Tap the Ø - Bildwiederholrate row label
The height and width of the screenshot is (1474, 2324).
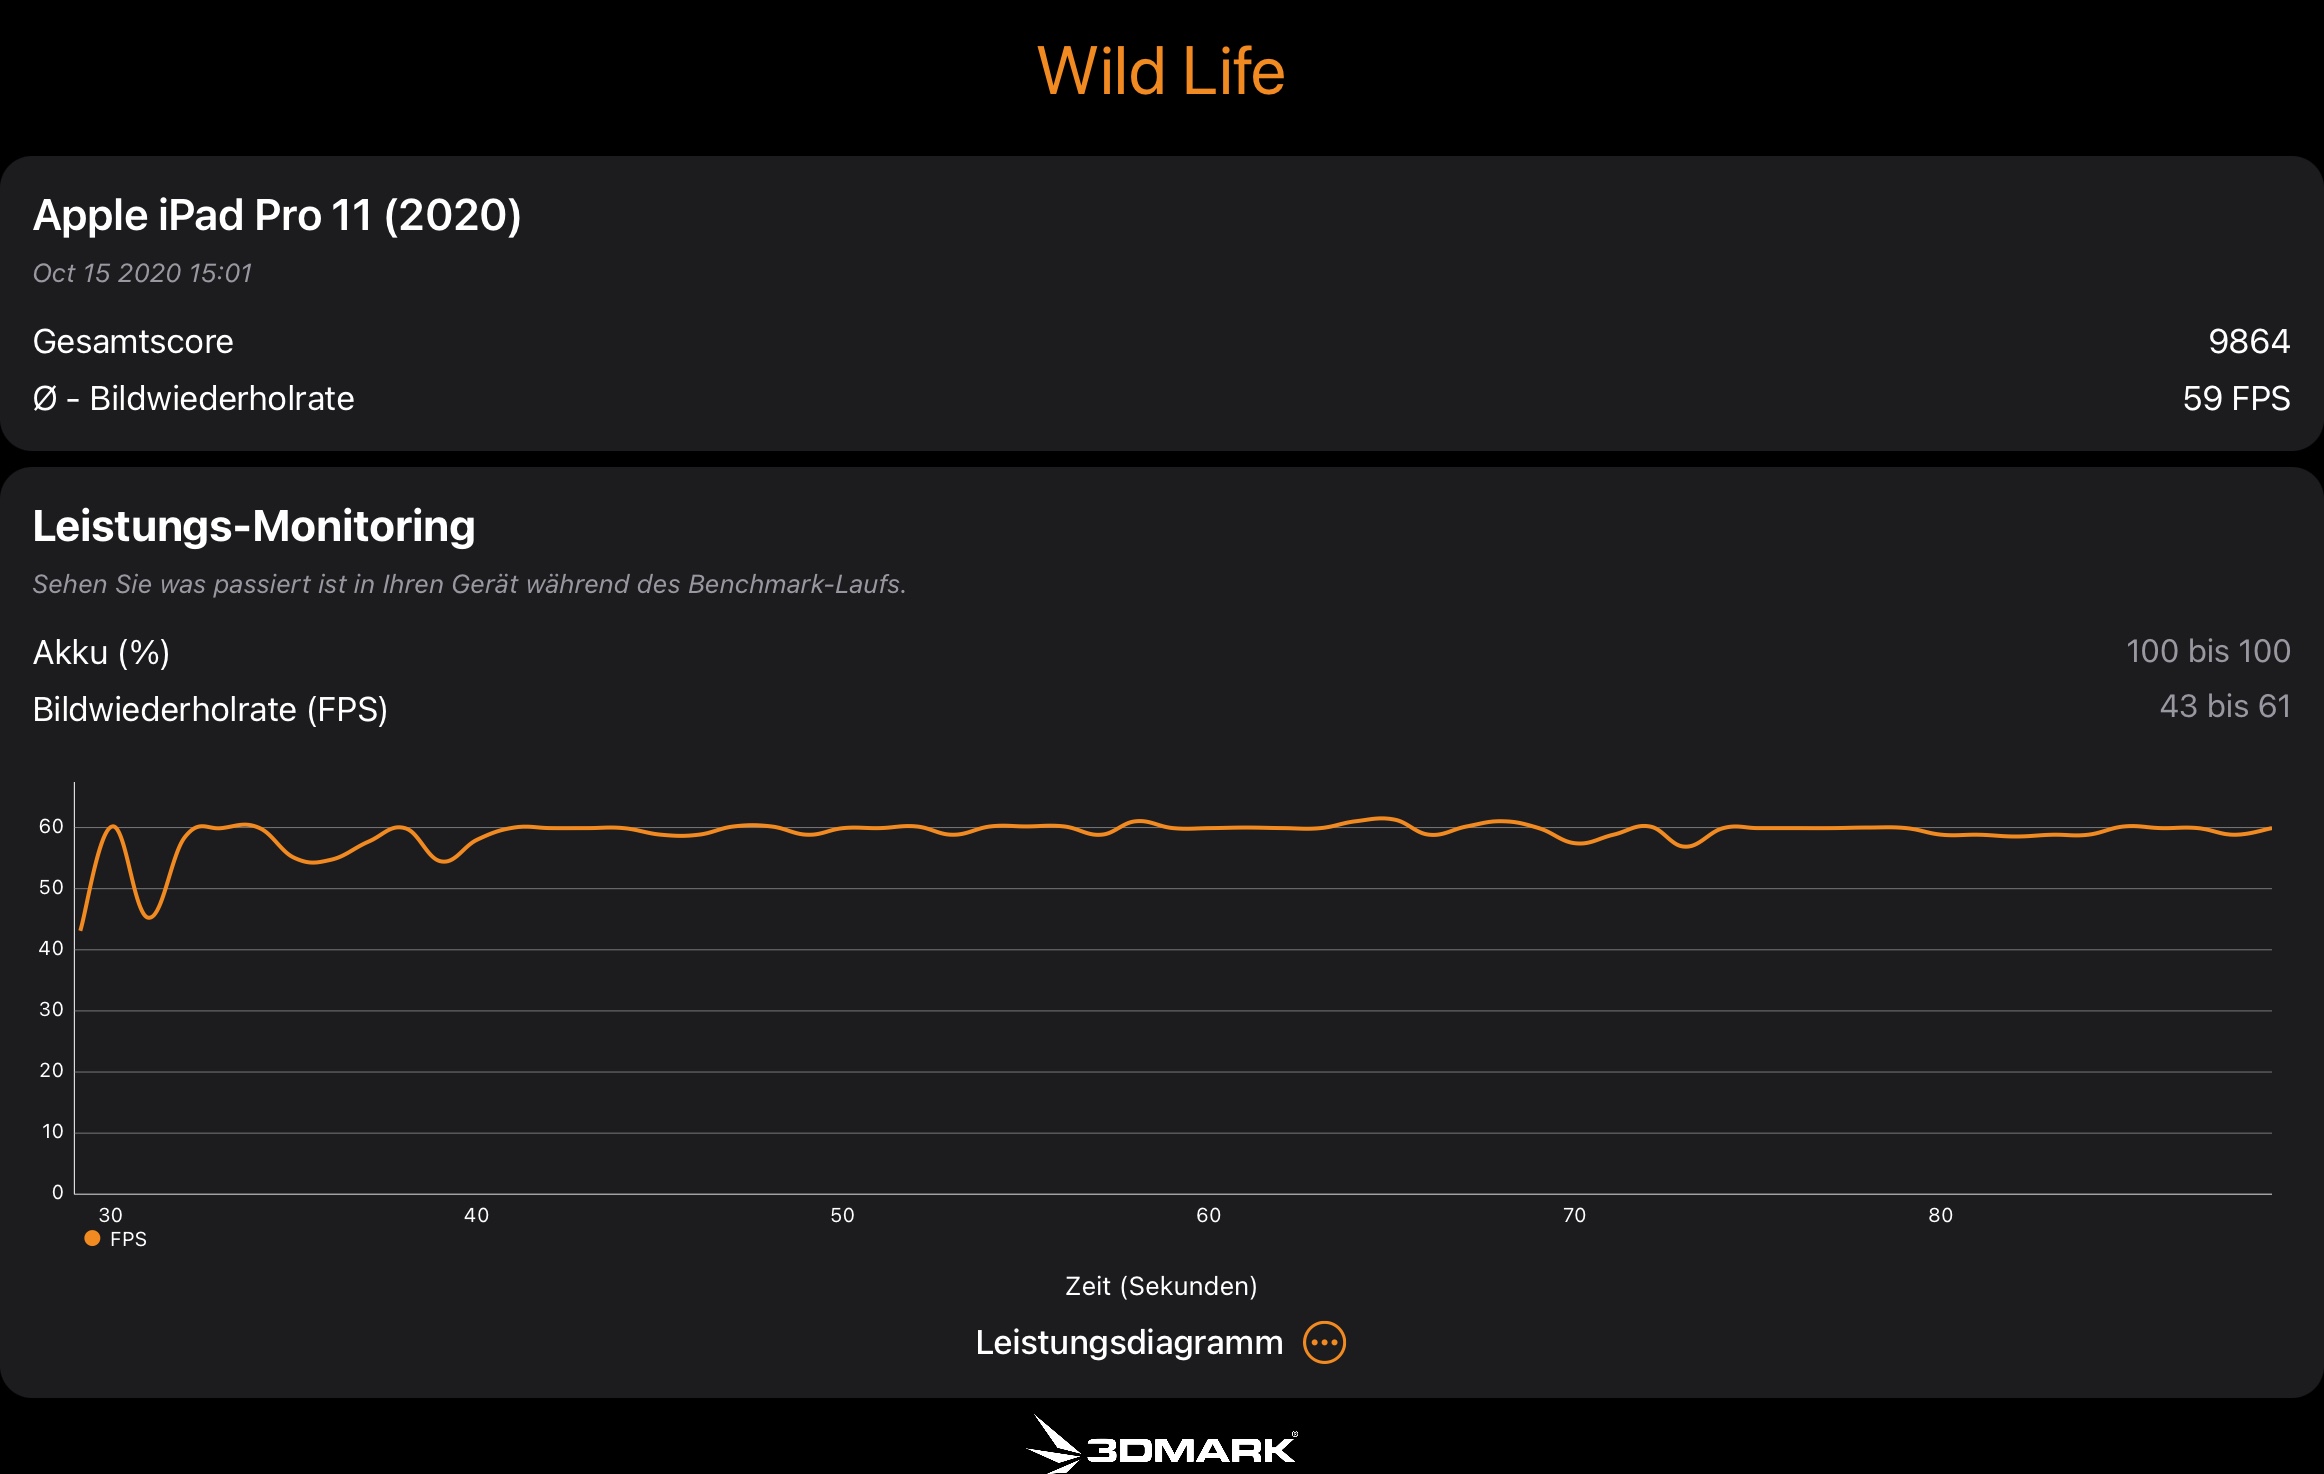[193, 398]
